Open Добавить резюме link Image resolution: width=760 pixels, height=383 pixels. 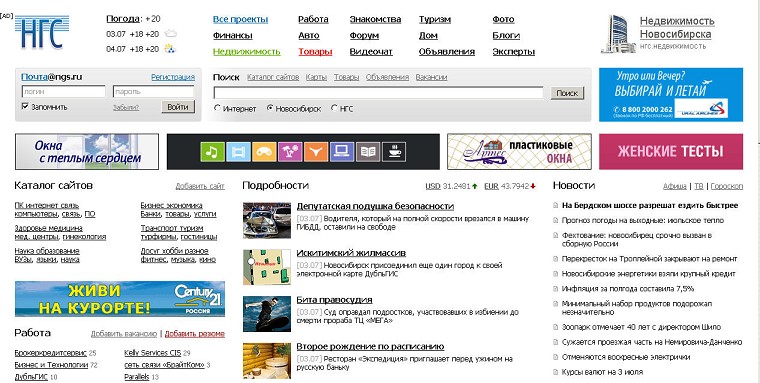[194, 334]
